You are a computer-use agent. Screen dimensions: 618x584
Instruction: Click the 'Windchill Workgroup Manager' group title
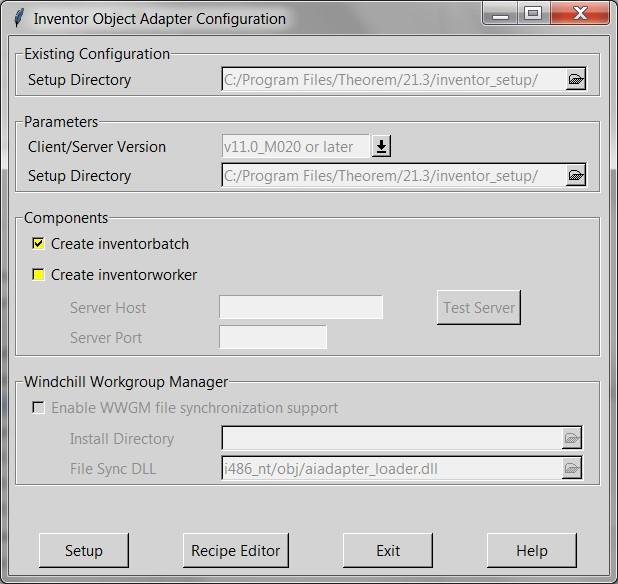(x=126, y=381)
